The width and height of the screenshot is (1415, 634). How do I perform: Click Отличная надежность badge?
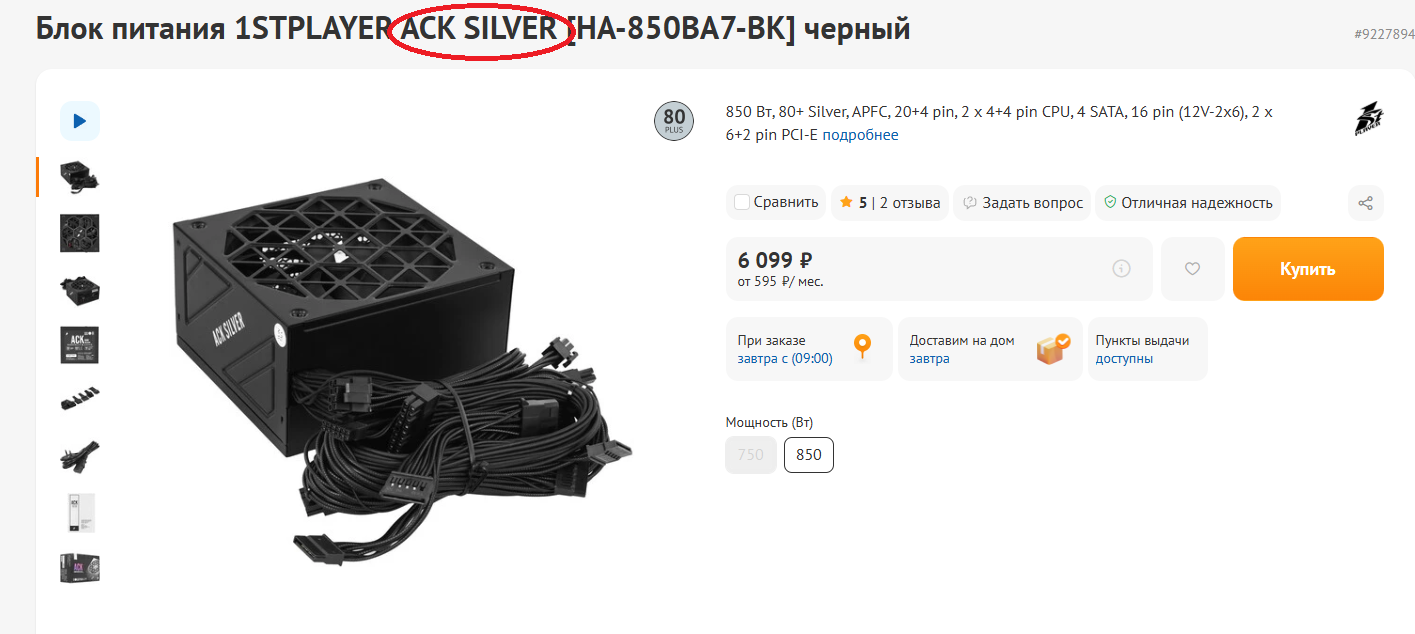tap(1188, 203)
